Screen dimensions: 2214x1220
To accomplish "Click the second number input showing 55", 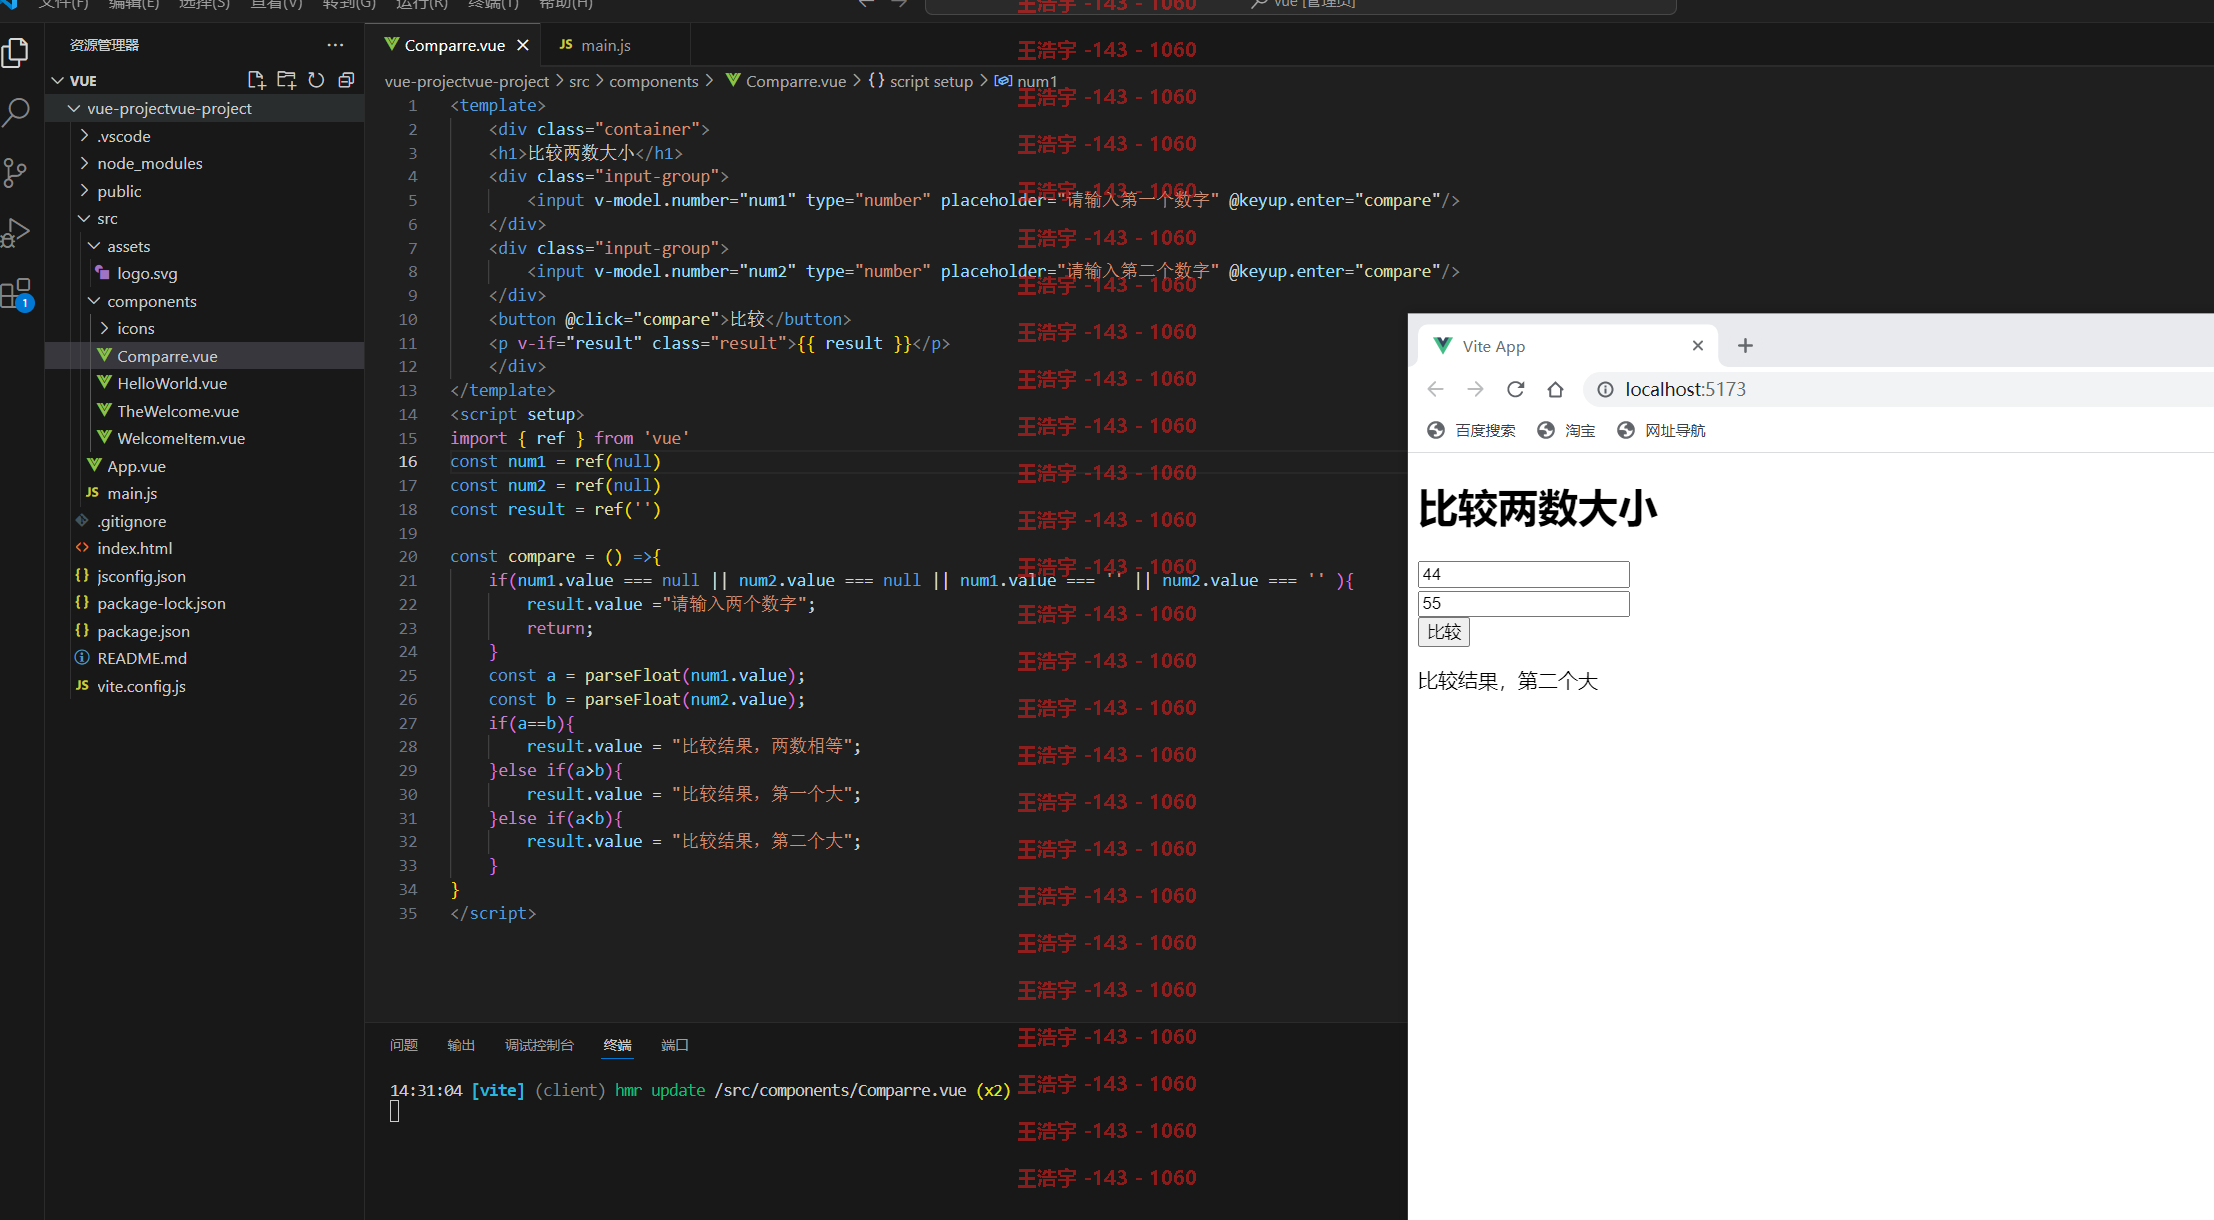I will pos(1523,603).
